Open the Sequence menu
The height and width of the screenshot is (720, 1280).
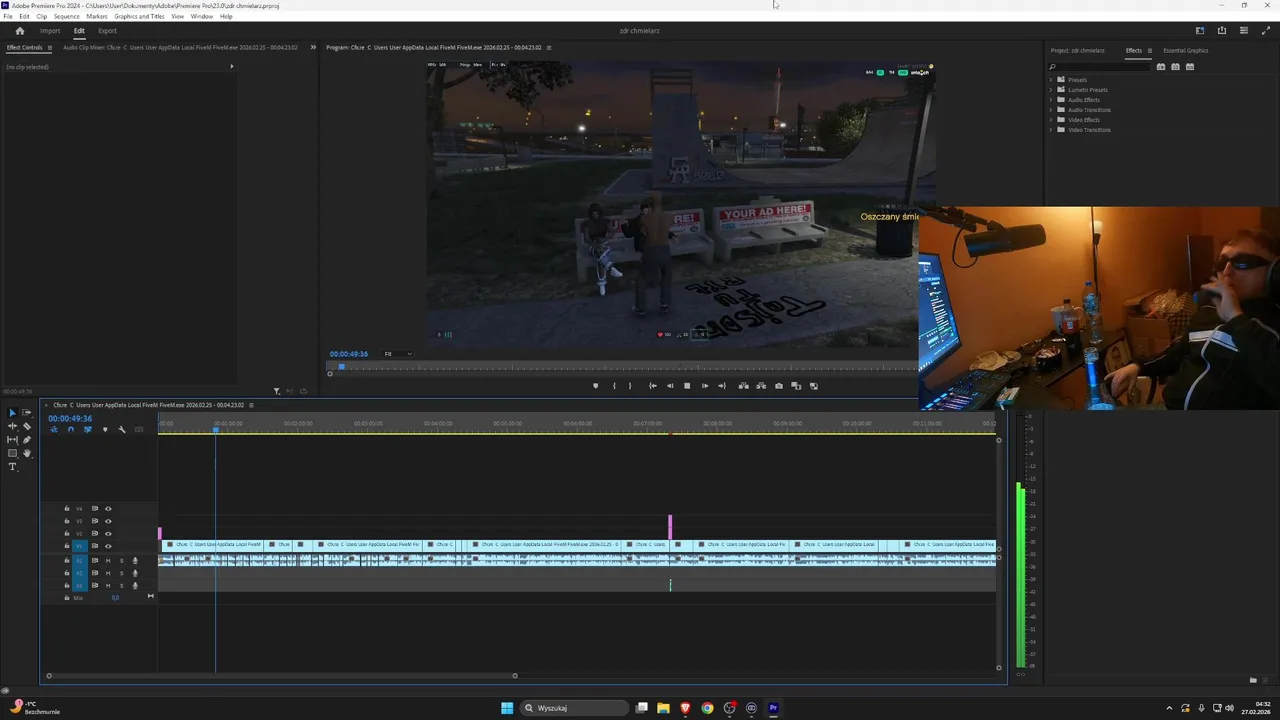tap(67, 17)
